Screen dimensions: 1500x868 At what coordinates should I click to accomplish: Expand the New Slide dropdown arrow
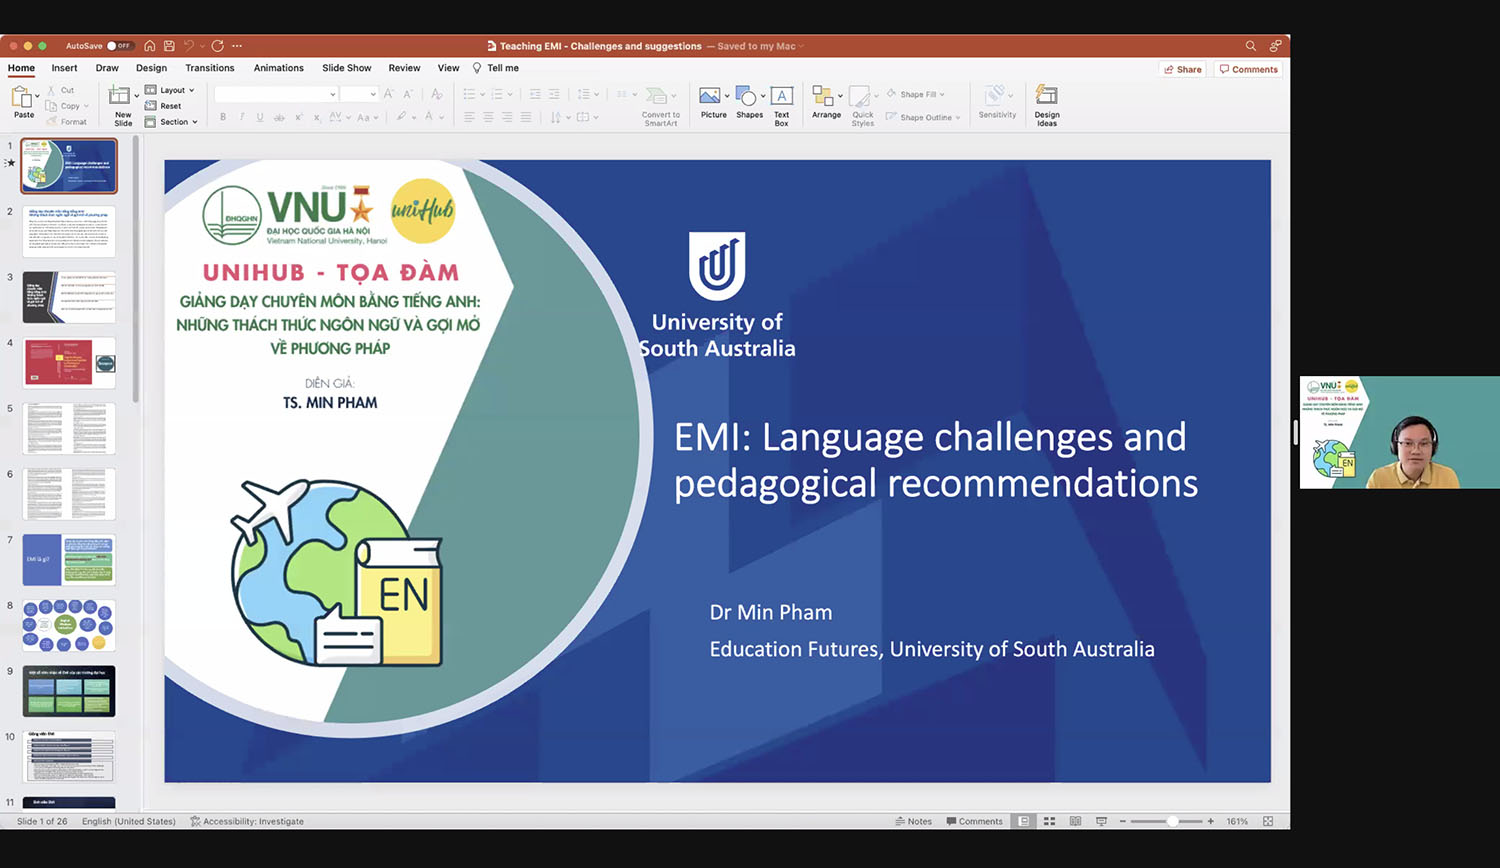tap(137, 97)
